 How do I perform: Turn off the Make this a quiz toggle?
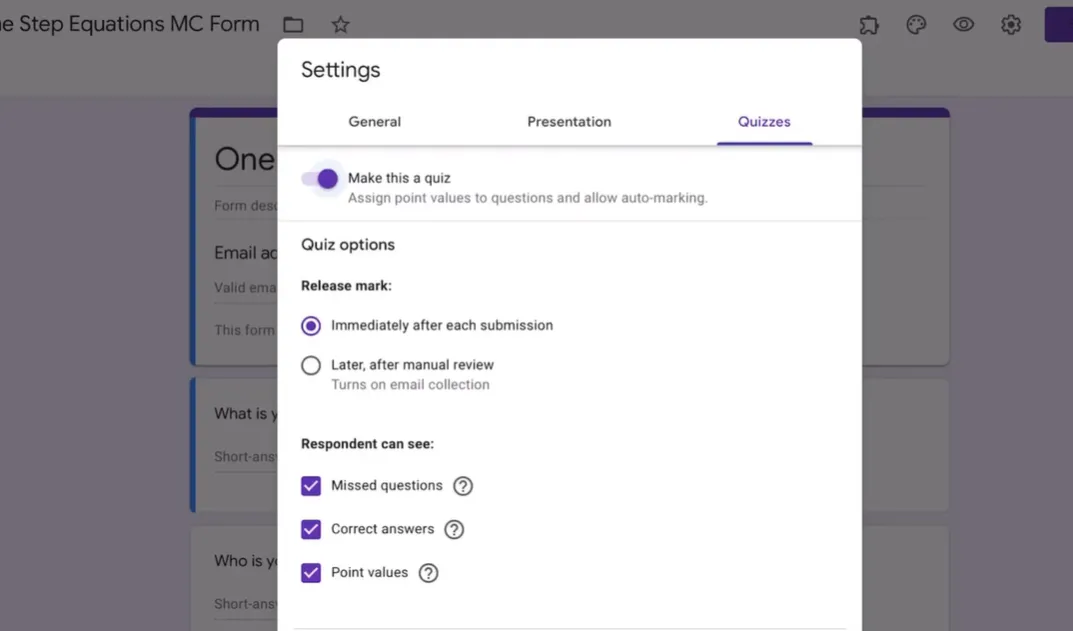pos(320,179)
